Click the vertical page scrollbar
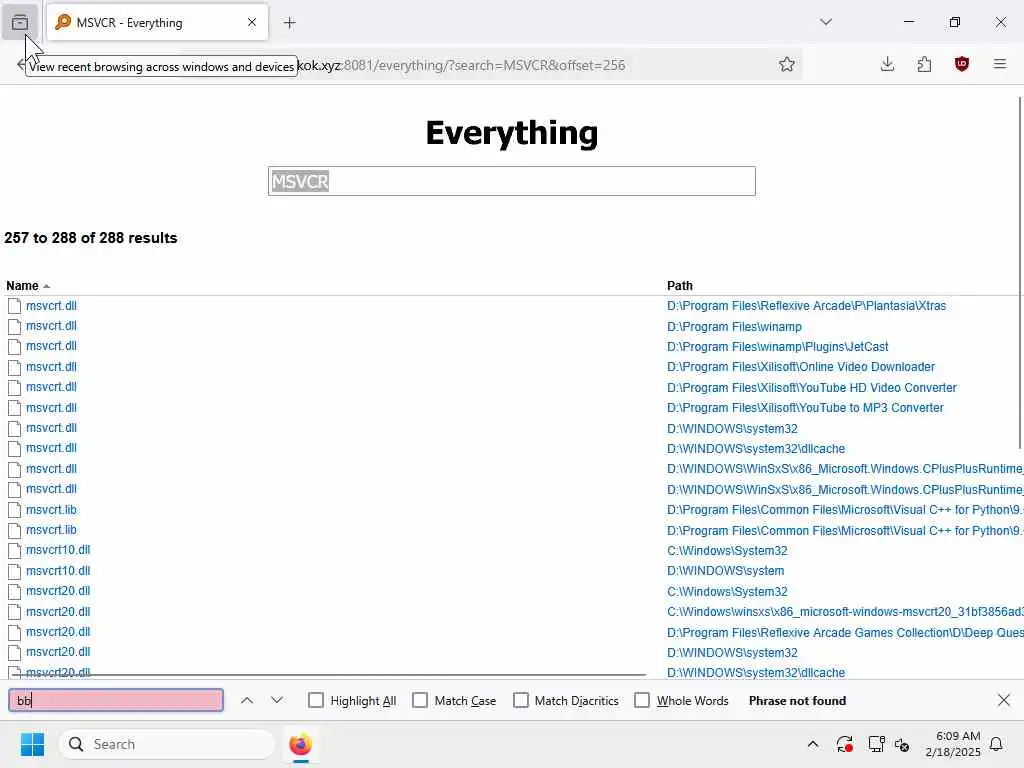Screen dimensions: 1024x768 tap(1020, 273)
